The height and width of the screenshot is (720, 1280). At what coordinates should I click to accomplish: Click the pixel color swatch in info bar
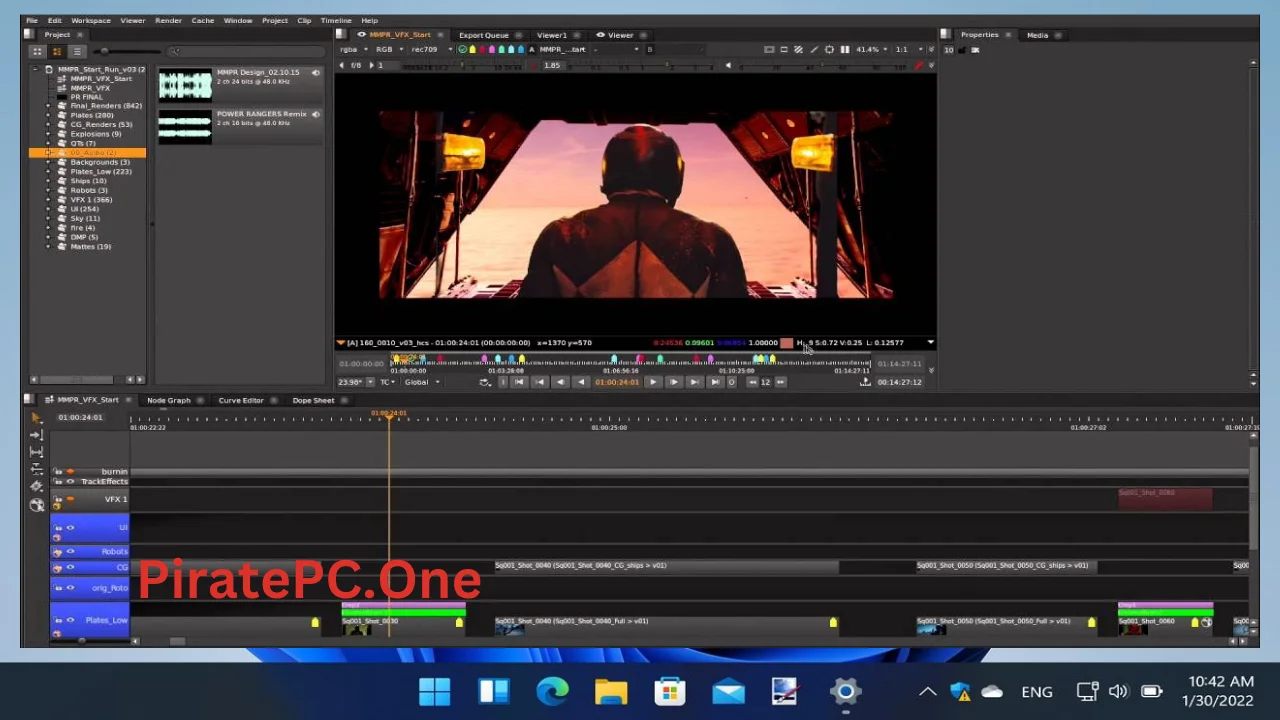786,343
